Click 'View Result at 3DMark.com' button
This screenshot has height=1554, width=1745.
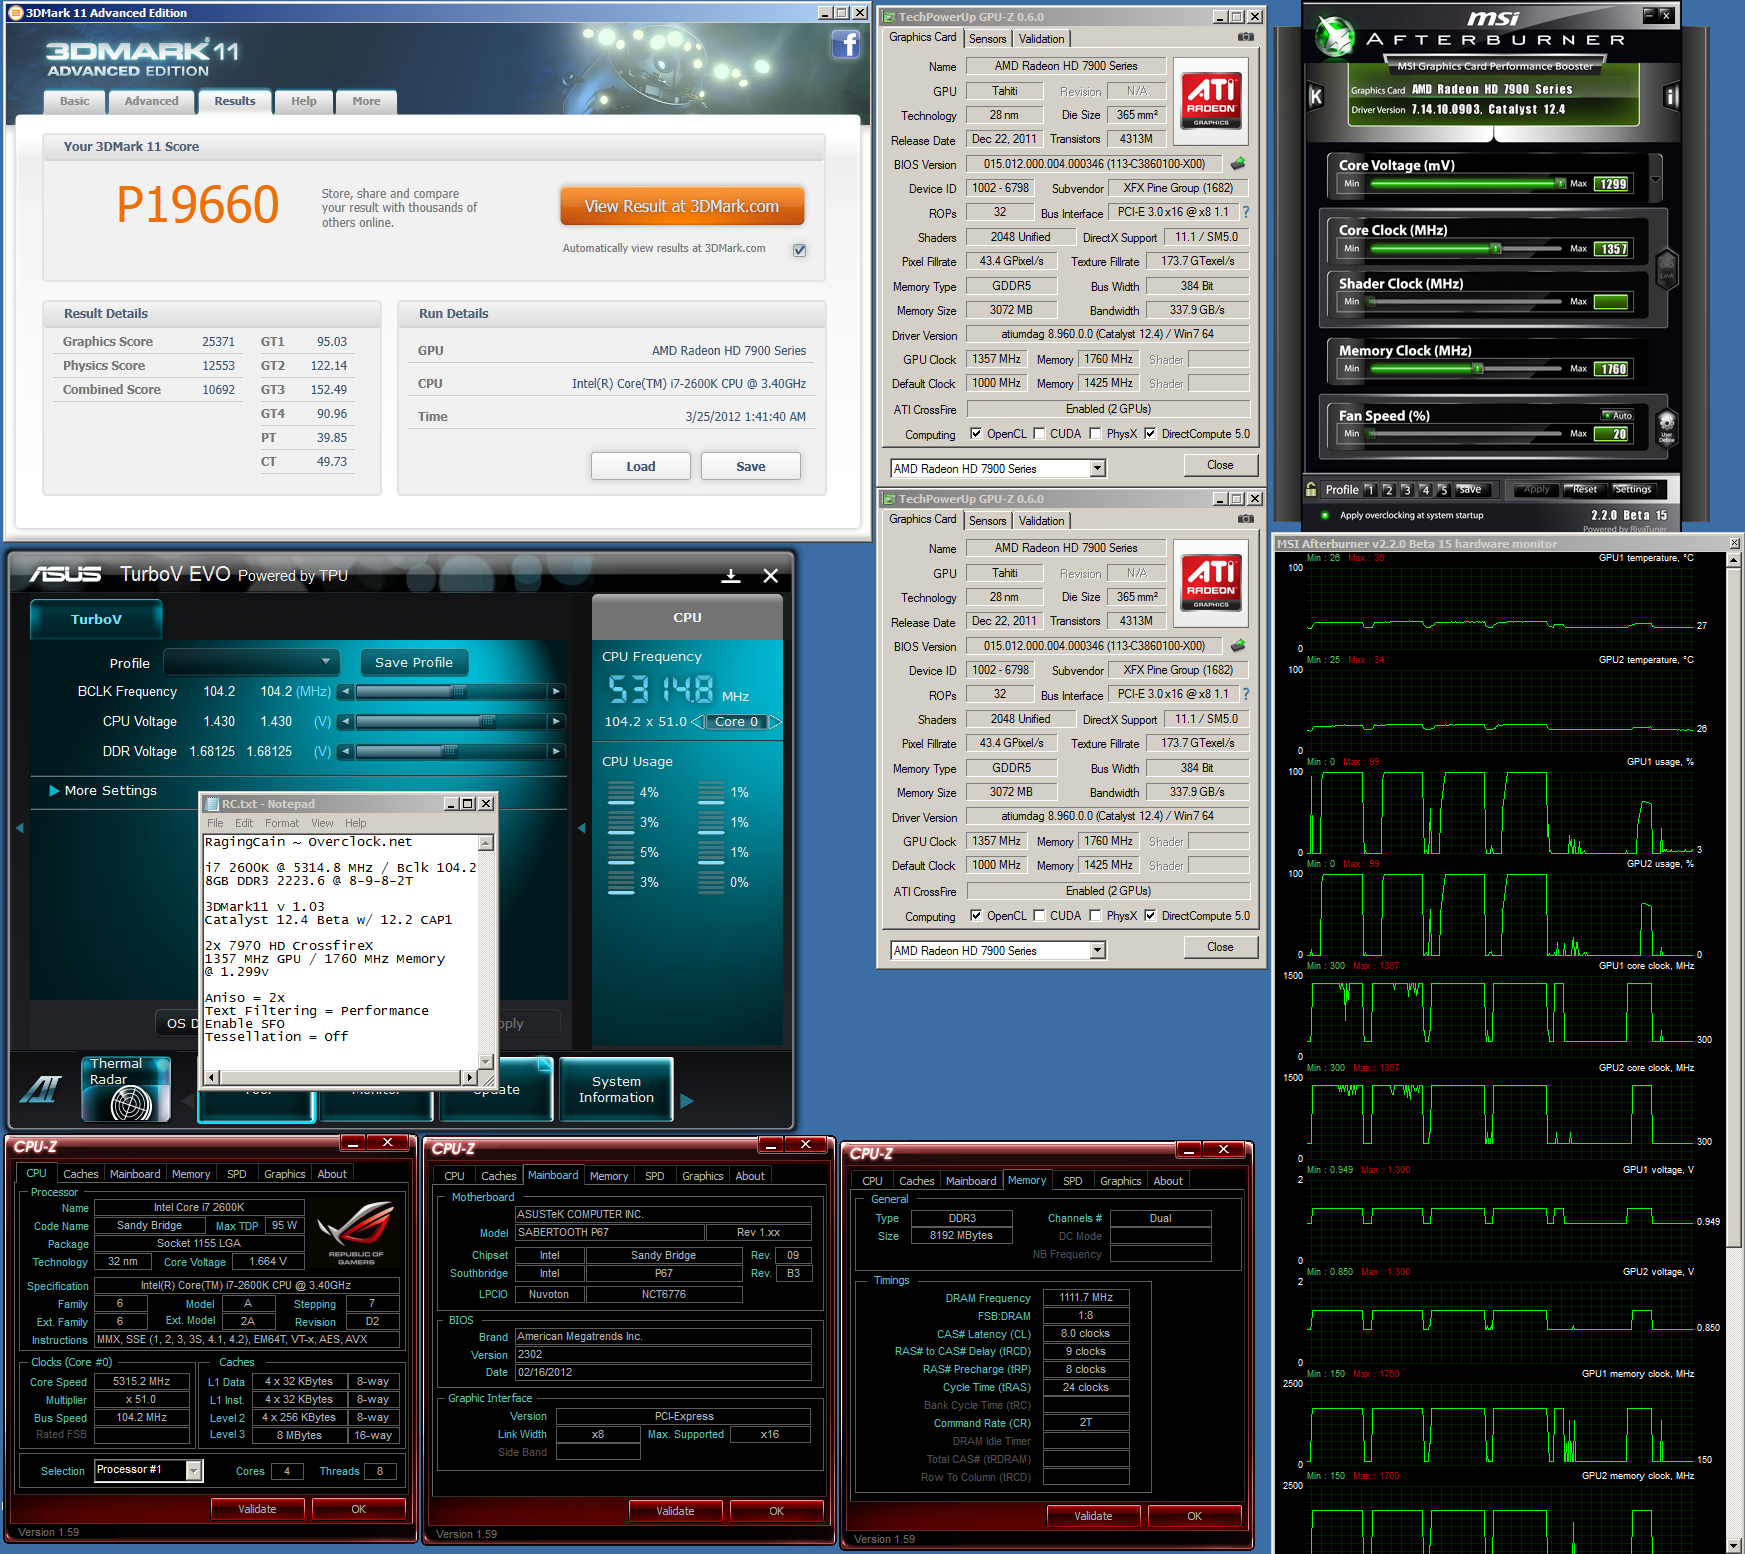pos(682,206)
